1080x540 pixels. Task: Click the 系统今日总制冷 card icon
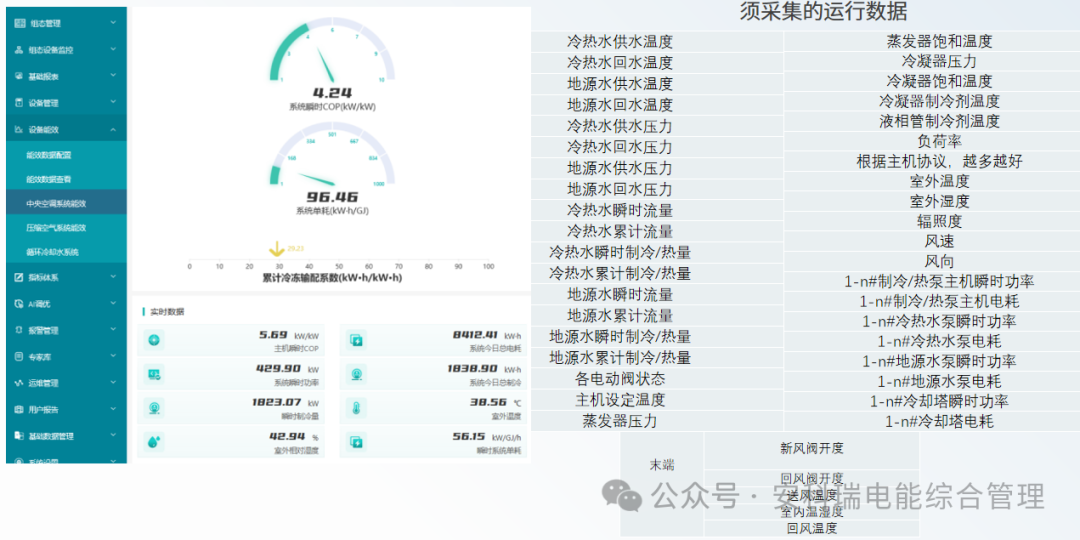point(357,374)
